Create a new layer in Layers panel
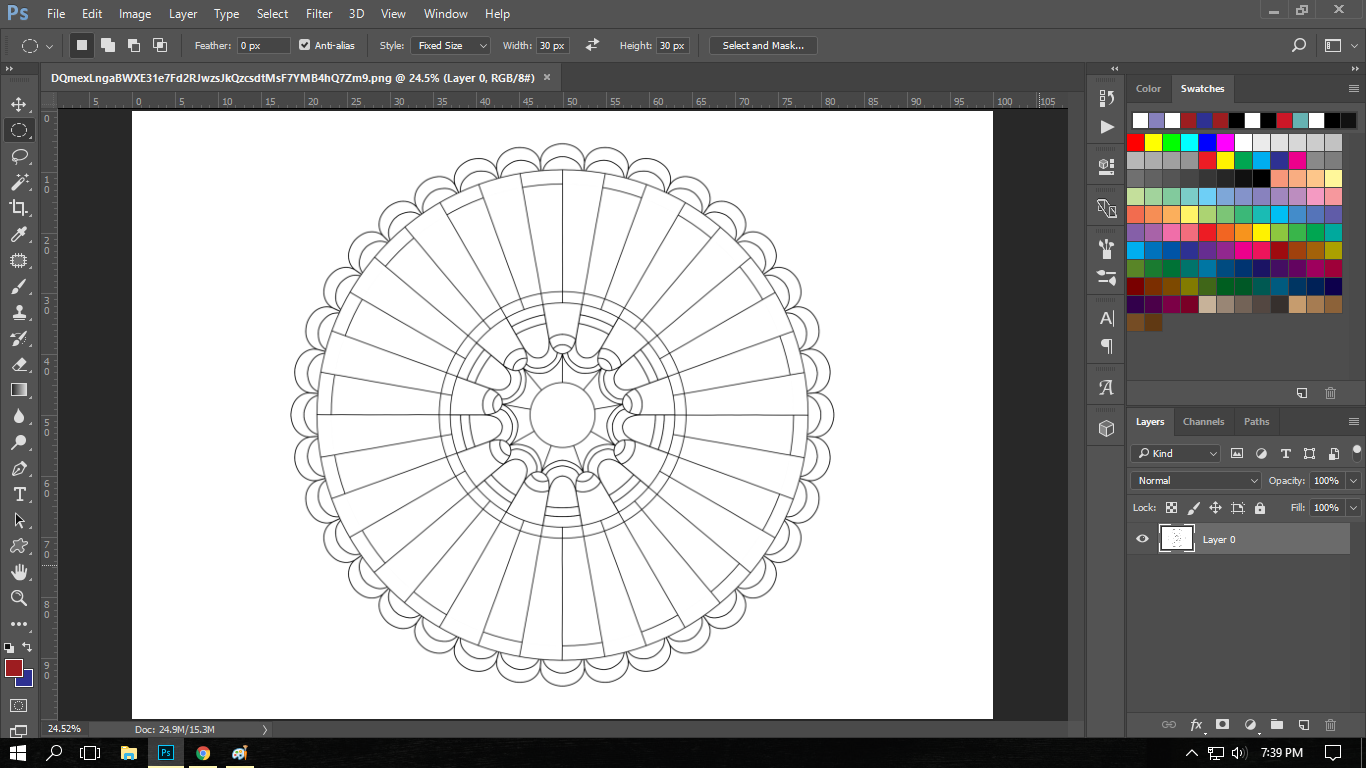Screen dimensions: 1366x768 click(1304, 725)
